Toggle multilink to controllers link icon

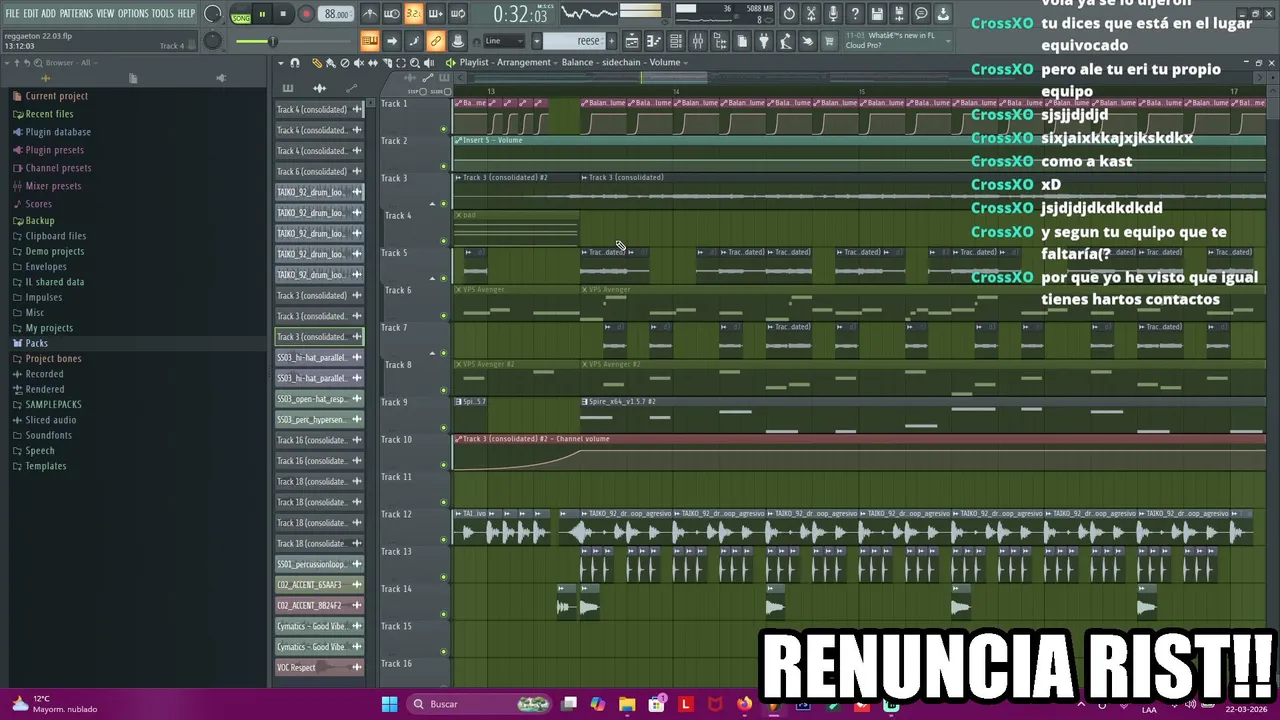pyautogui.click(x=436, y=41)
